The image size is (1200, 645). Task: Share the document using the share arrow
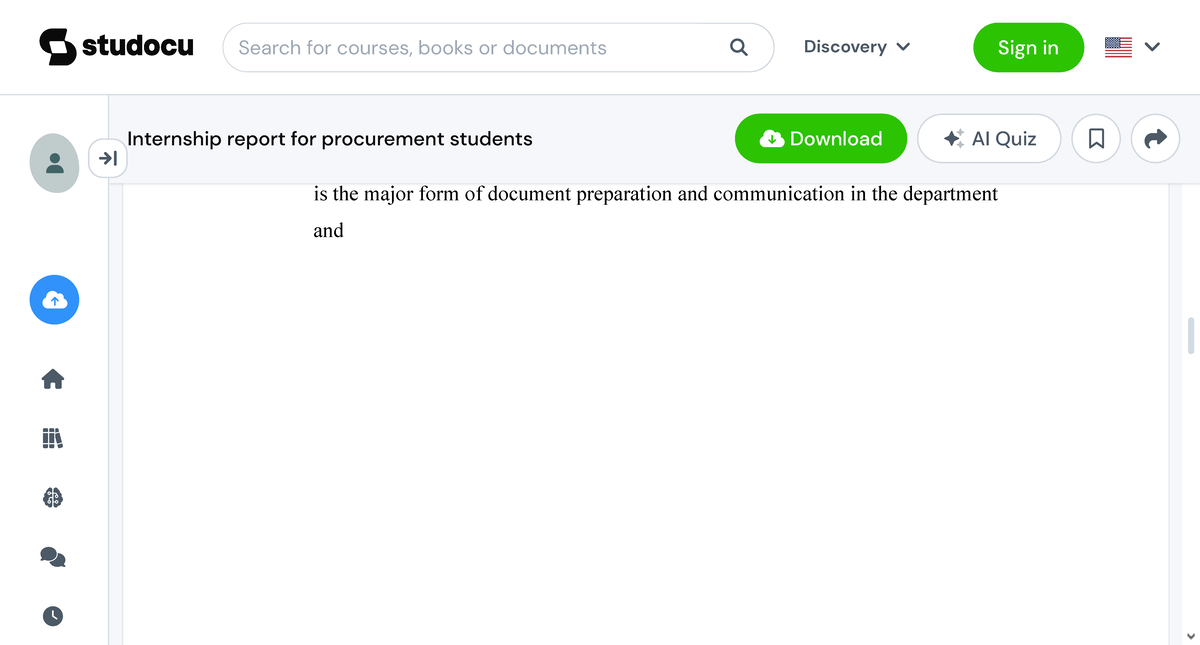pos(1155,138)
